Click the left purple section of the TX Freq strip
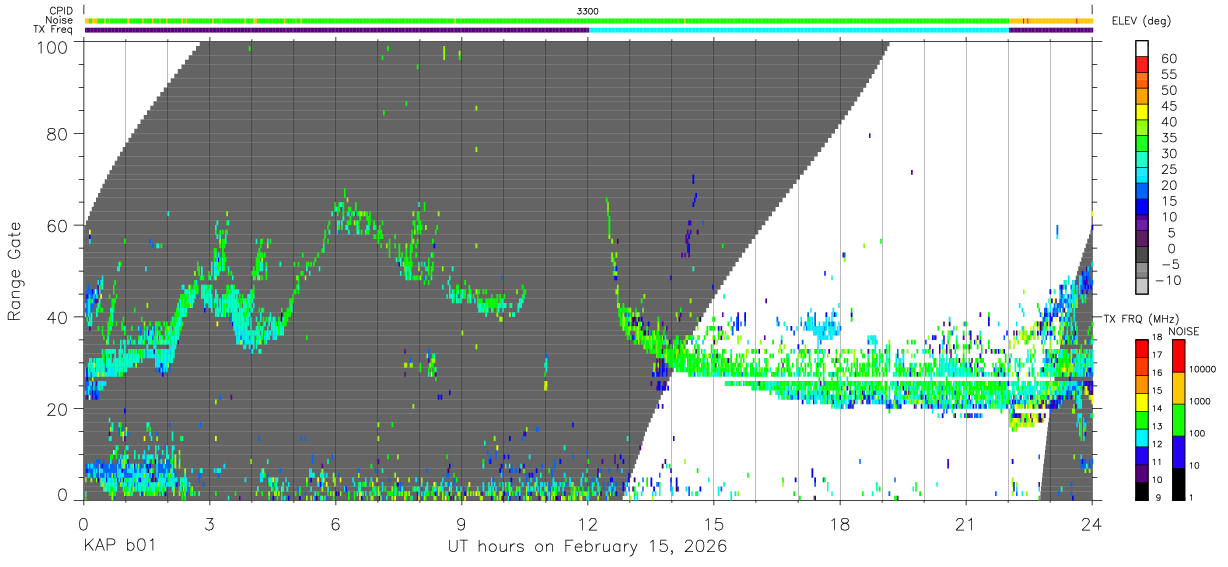Viewport: 1228px width, 567px height. coord(337,30)
